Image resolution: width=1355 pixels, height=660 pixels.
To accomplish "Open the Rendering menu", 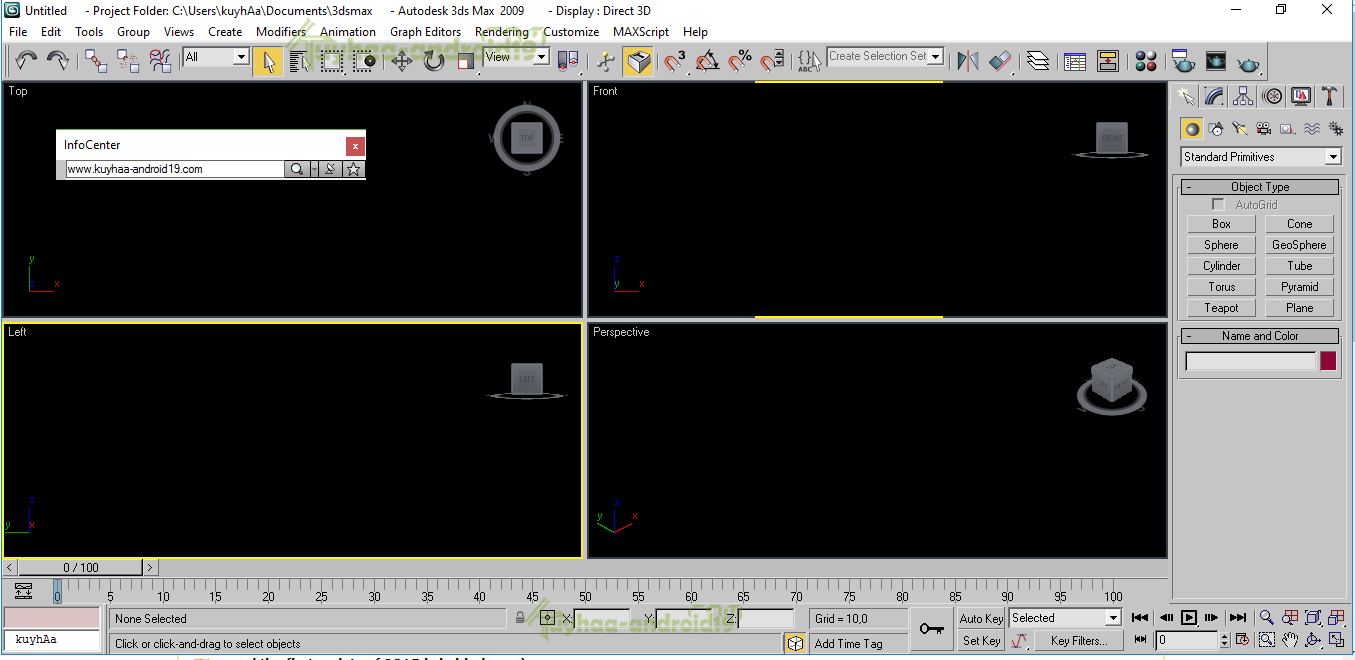I will click(502, 32).
